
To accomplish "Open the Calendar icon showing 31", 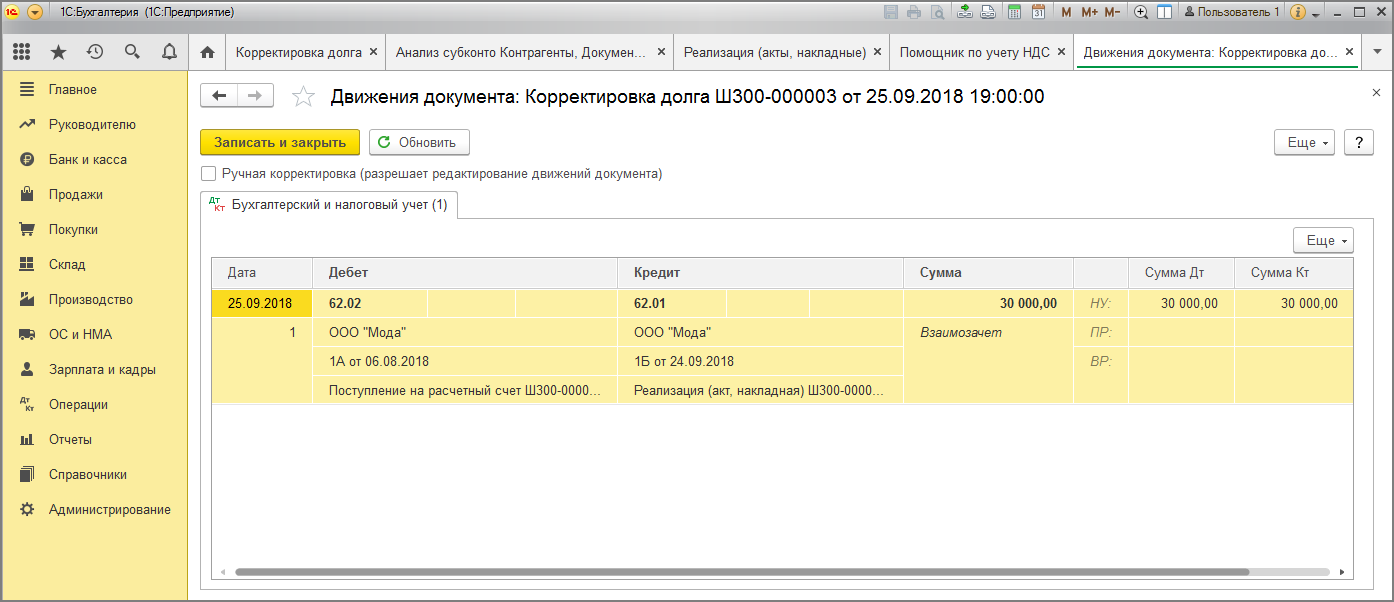I will [x=1038, y=12].
